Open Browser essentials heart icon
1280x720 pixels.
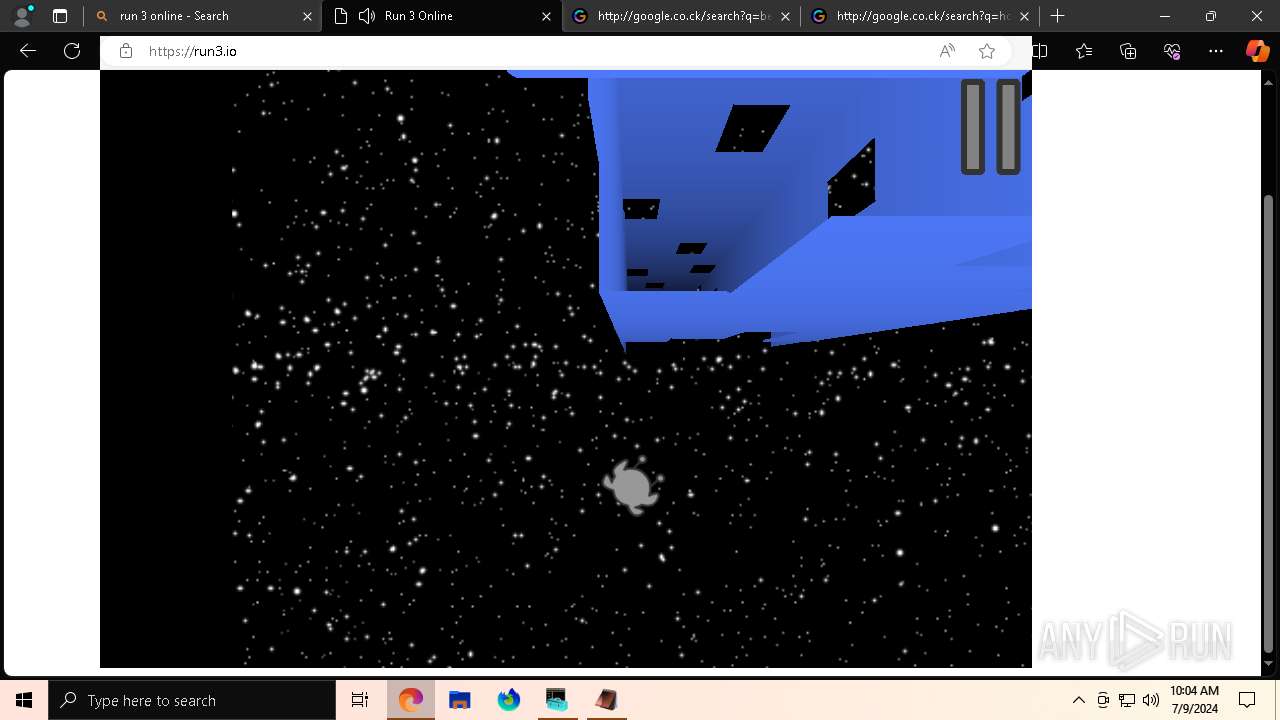[x=1172, y=51]
